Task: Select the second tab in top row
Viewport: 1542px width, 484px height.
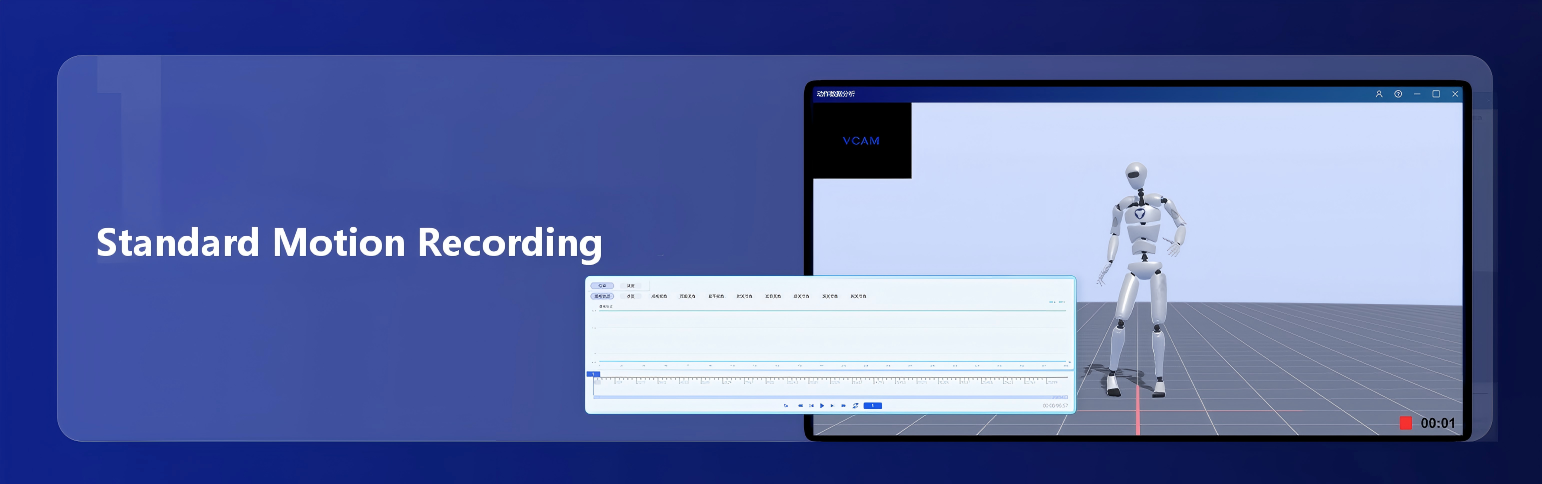Action: coord(630,286)
